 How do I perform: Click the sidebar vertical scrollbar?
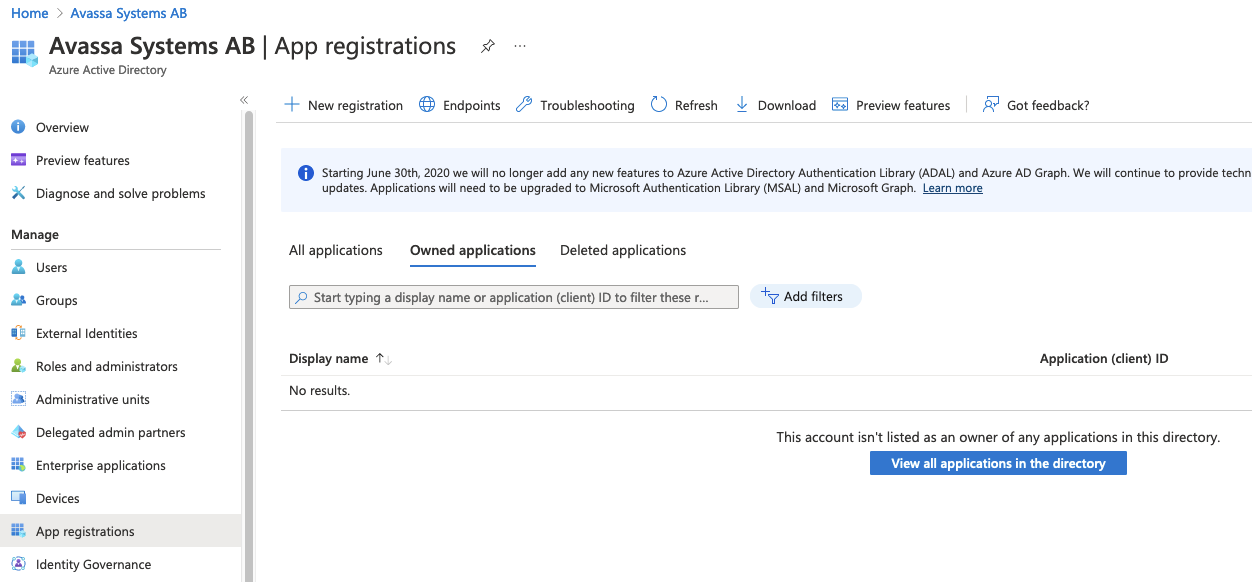249,345
